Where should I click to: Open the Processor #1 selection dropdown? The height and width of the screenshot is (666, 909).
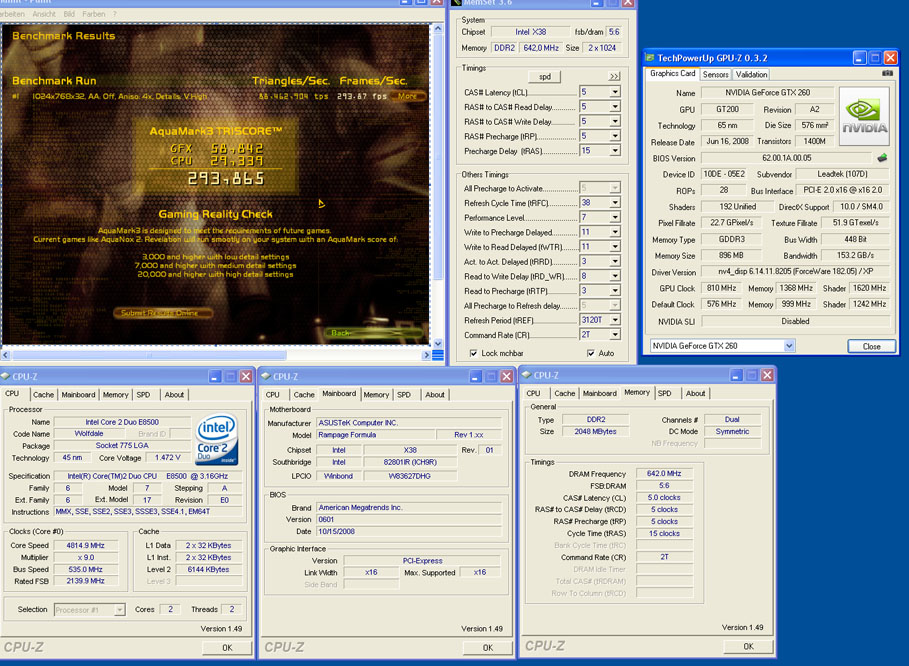tap(119, 610)
